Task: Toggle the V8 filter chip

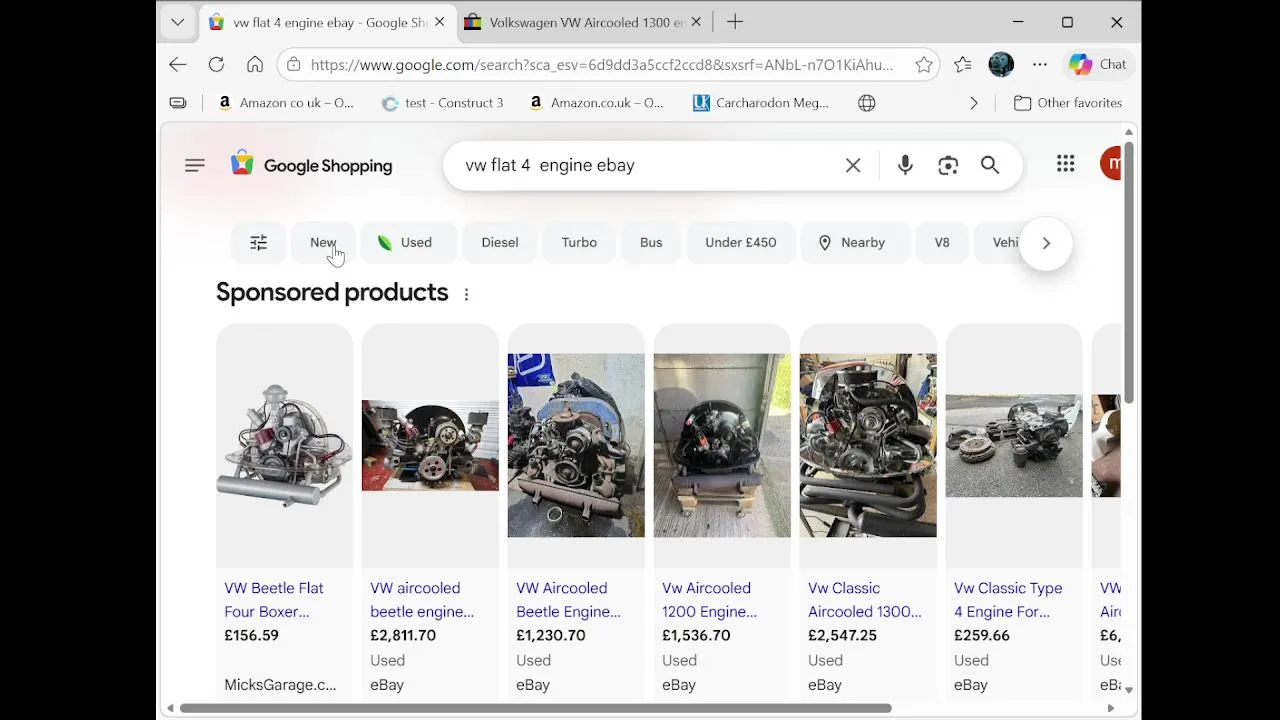Action: (942, 243)
